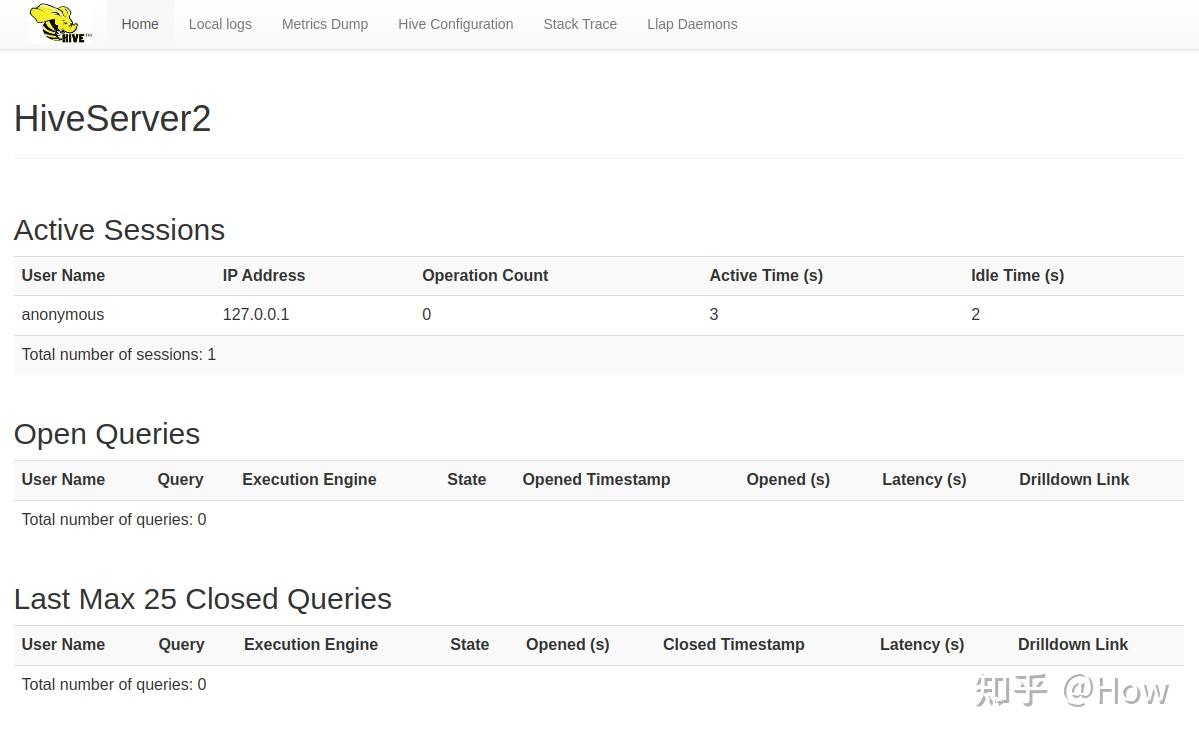
Task: Click Total number of sessions row
Action: [x=119, y=355]
